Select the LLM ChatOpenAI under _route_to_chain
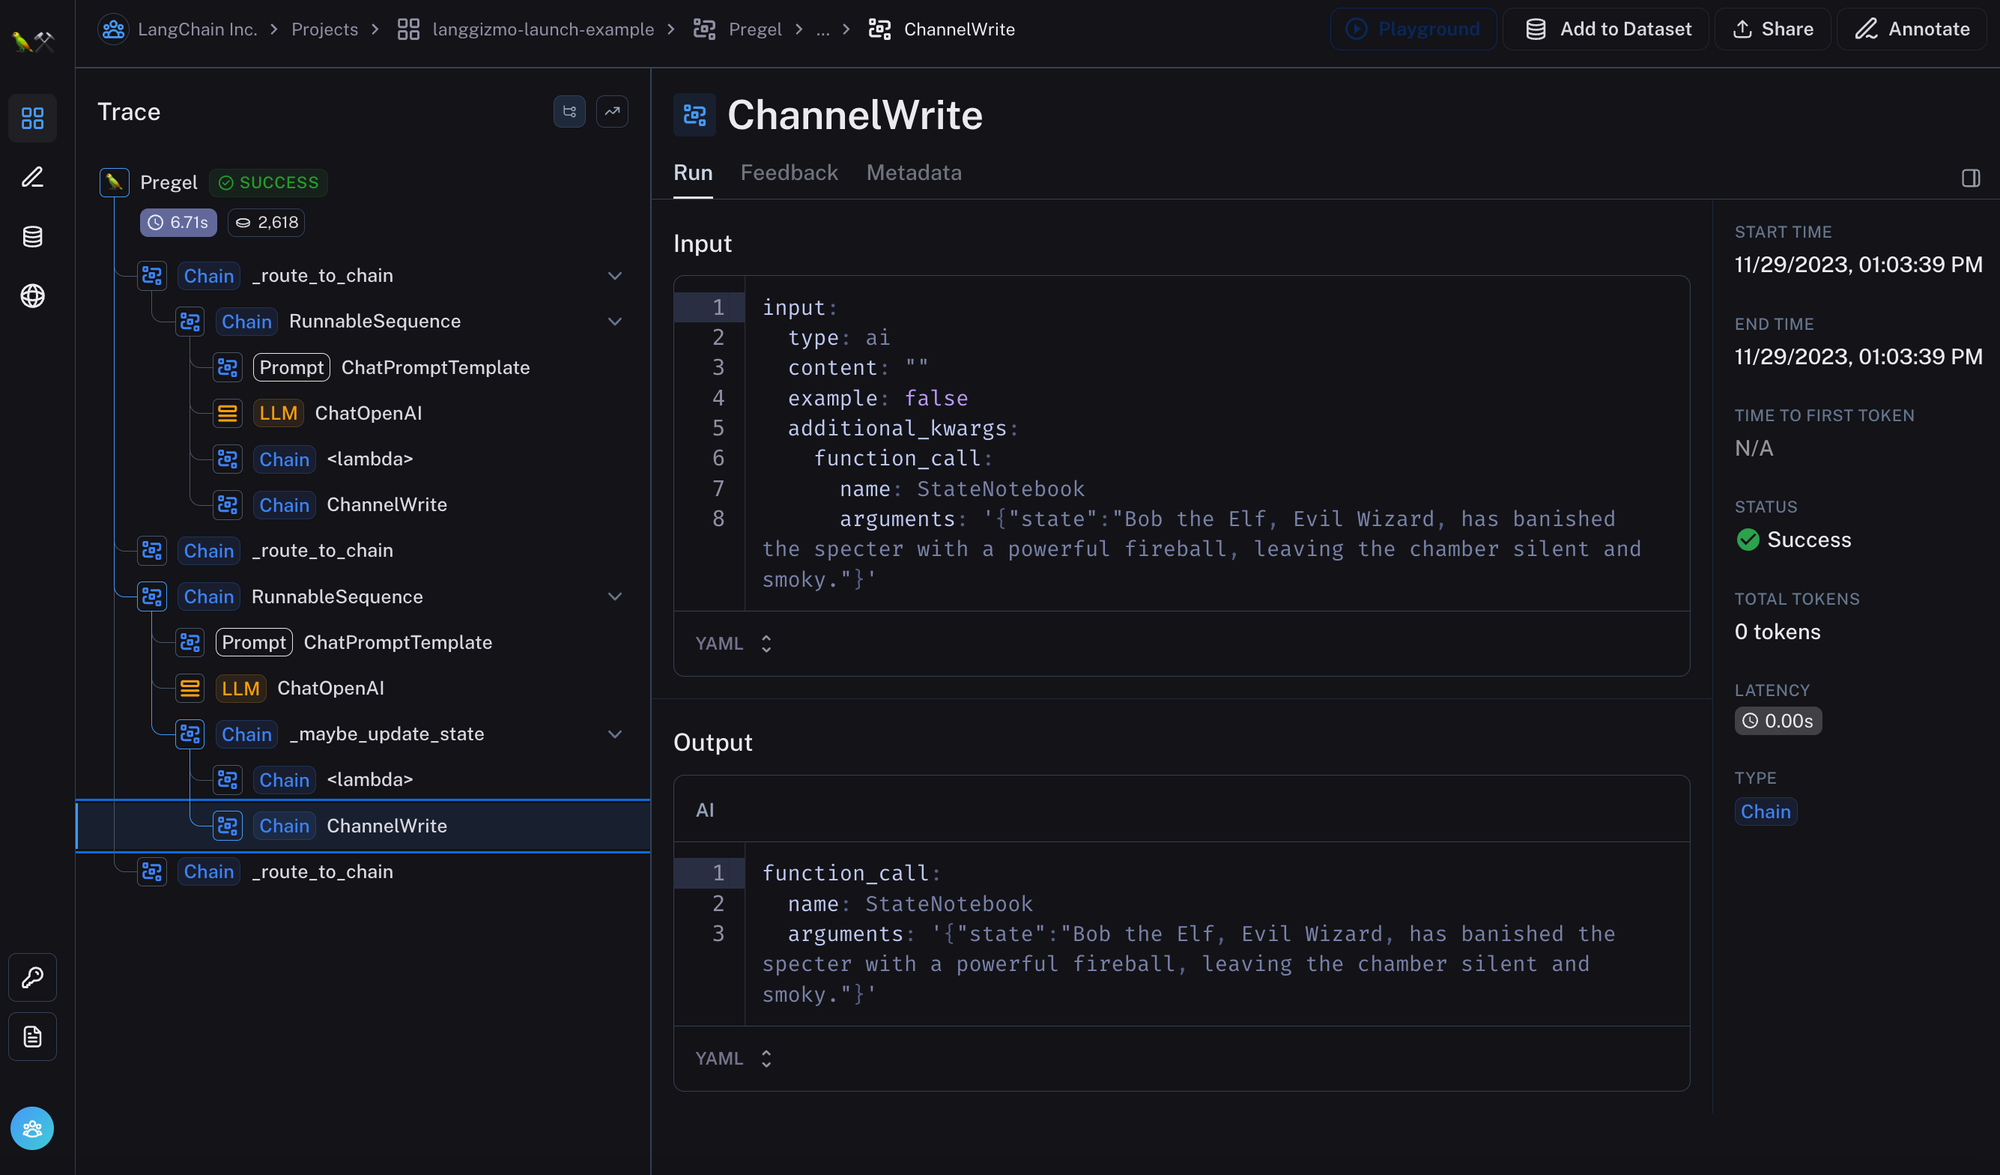Viewport: 2000px width, 1175px height. click(367, 413)
